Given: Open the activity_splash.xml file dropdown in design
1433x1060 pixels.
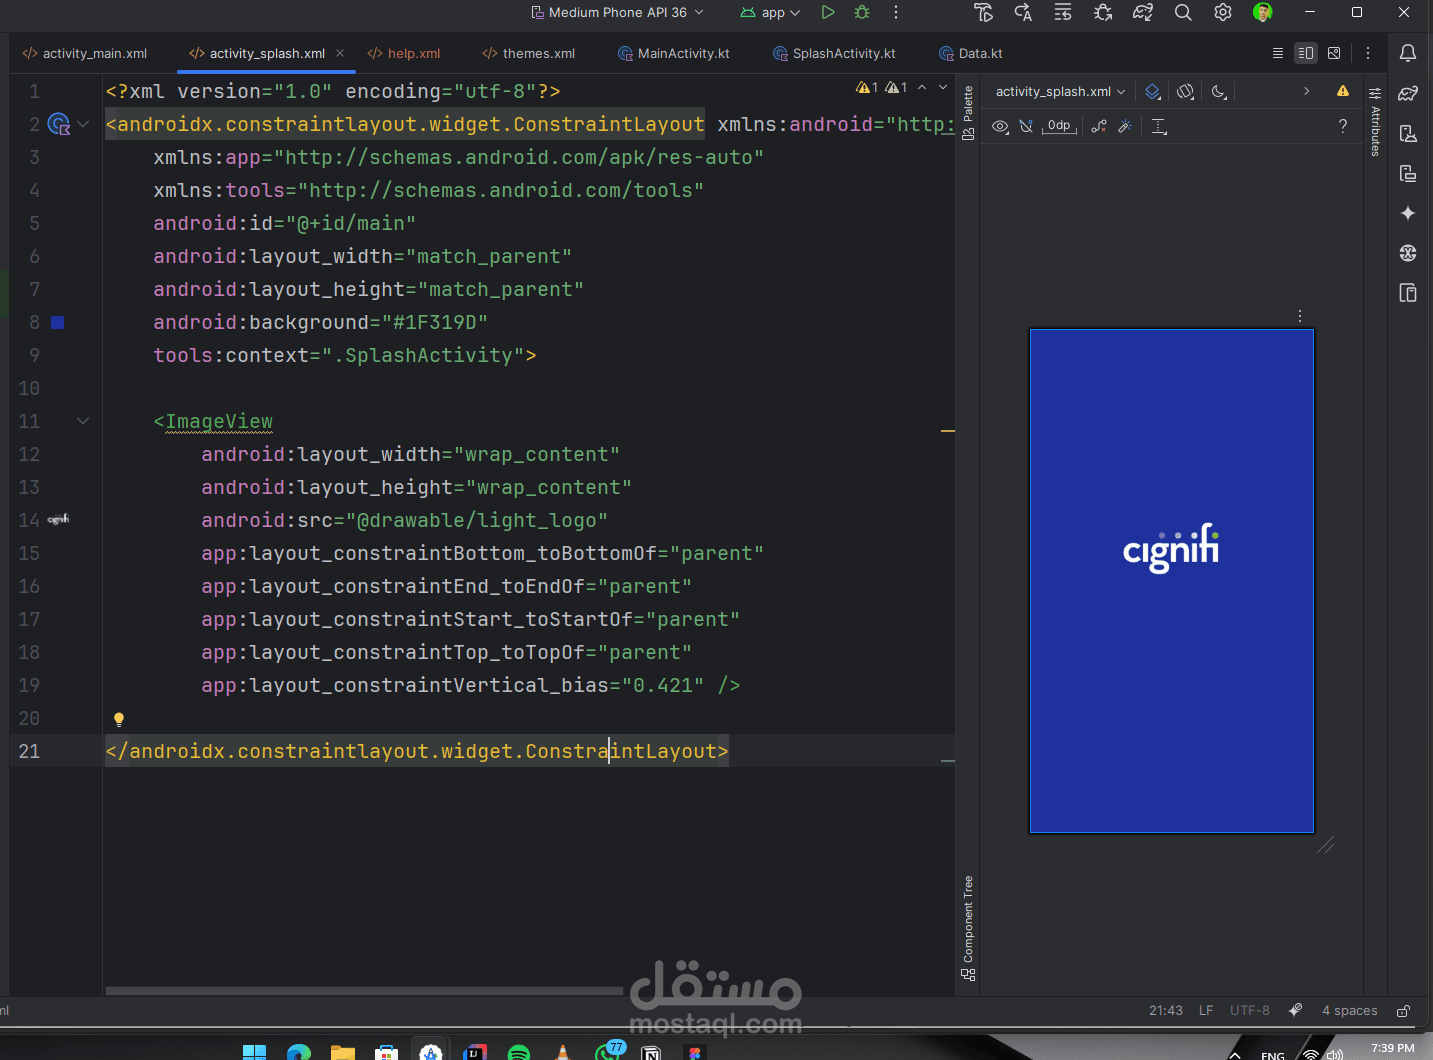Looking at the screenshot, I should coord(1060,91).
